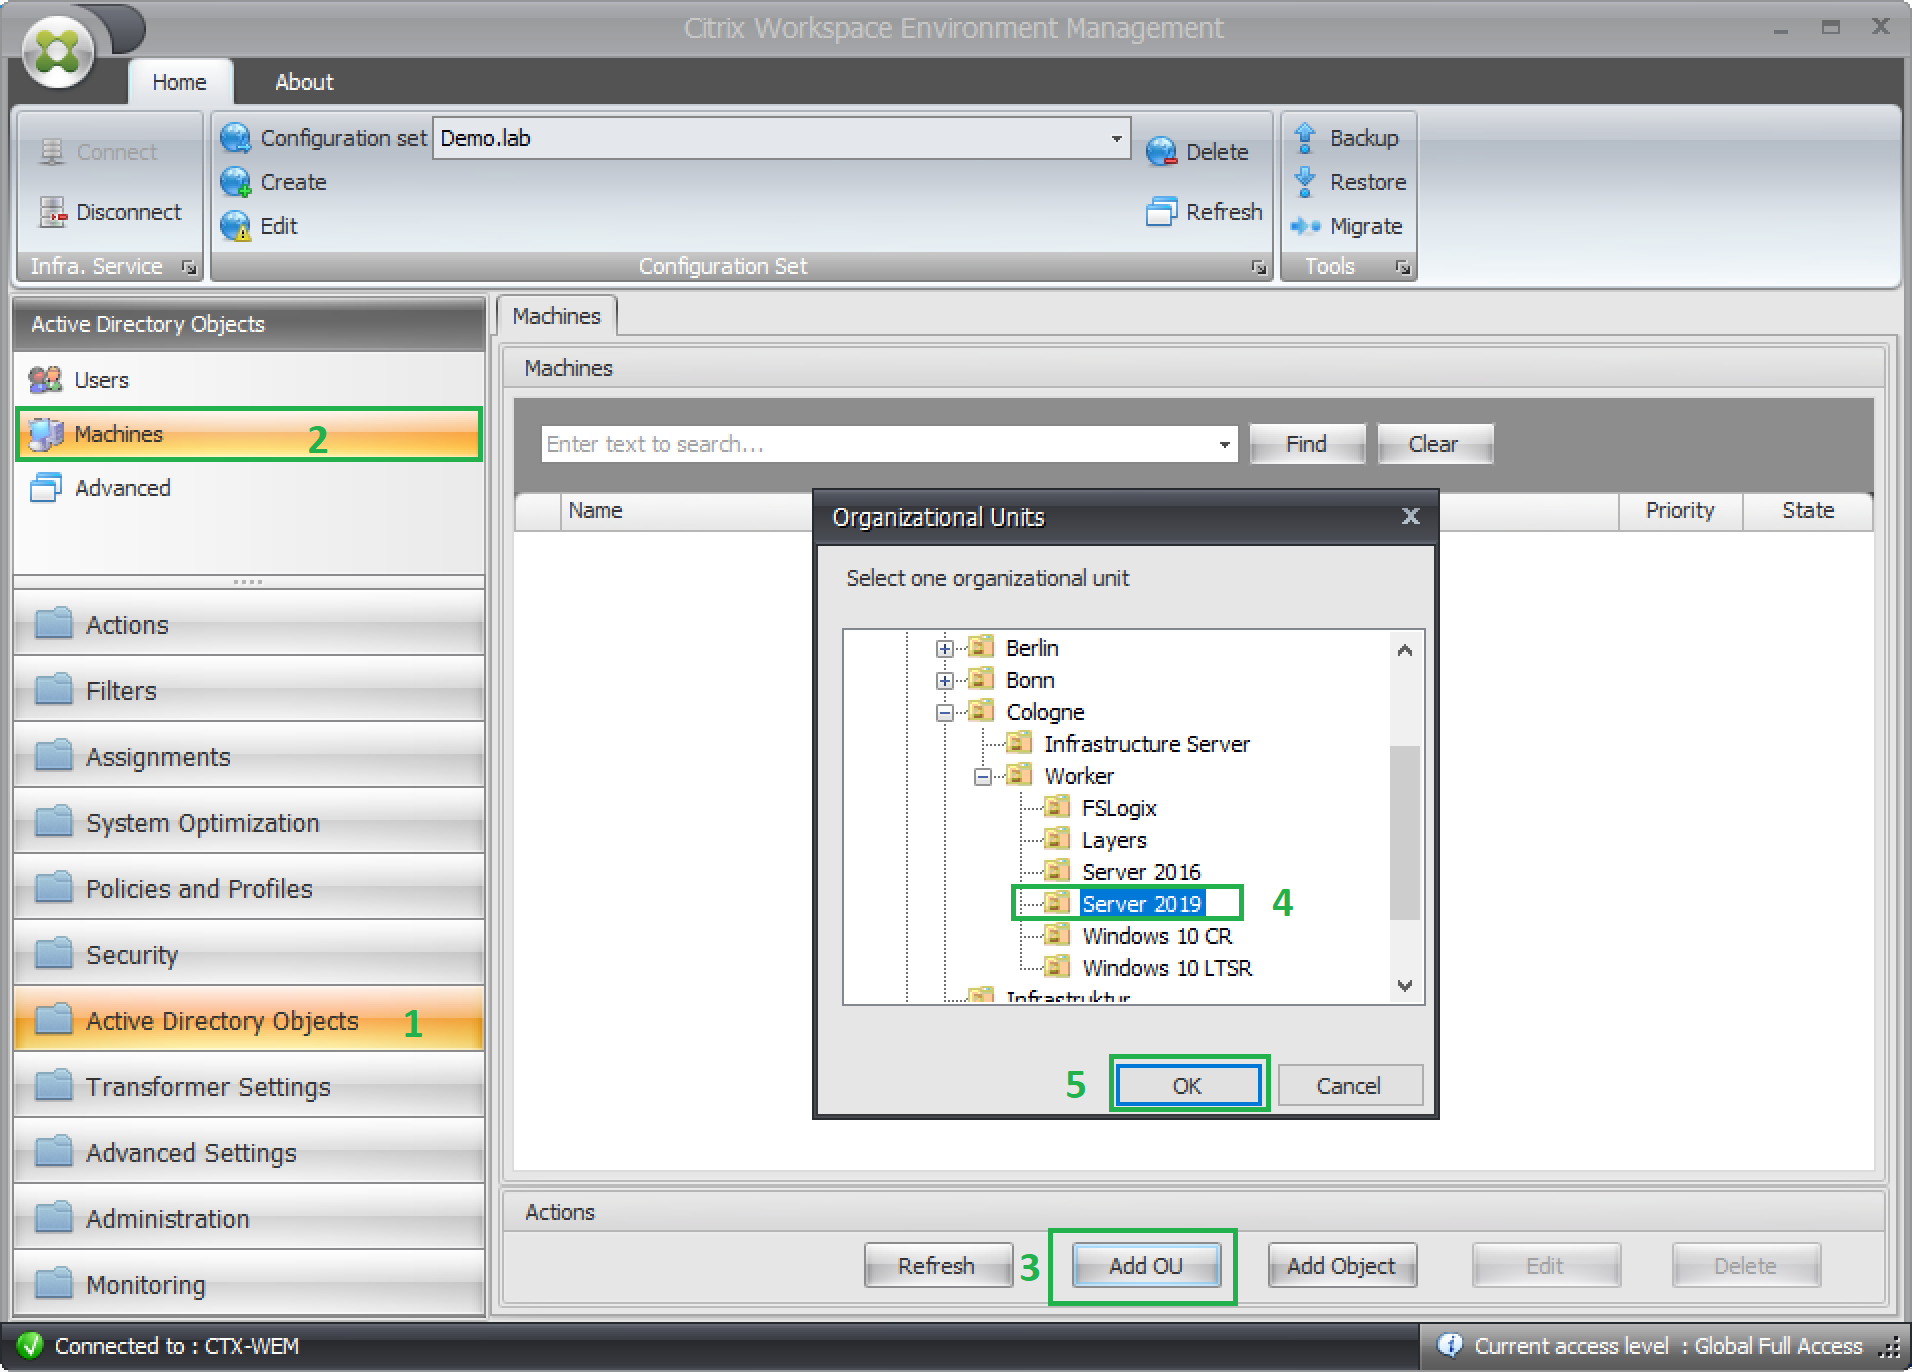Click the Restore icon in Tools

pos(1304,182)
